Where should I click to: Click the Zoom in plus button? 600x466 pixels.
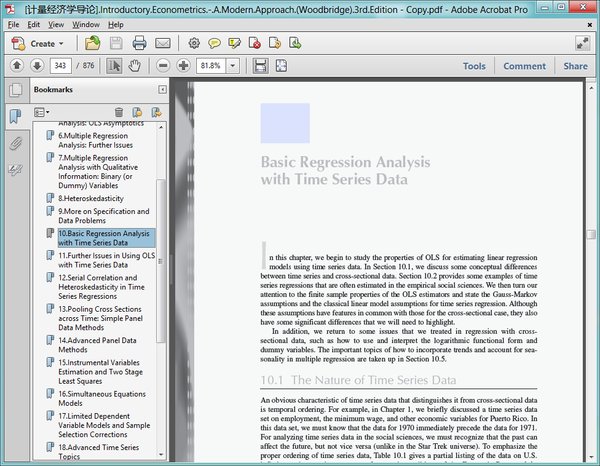tap(183, 66)
